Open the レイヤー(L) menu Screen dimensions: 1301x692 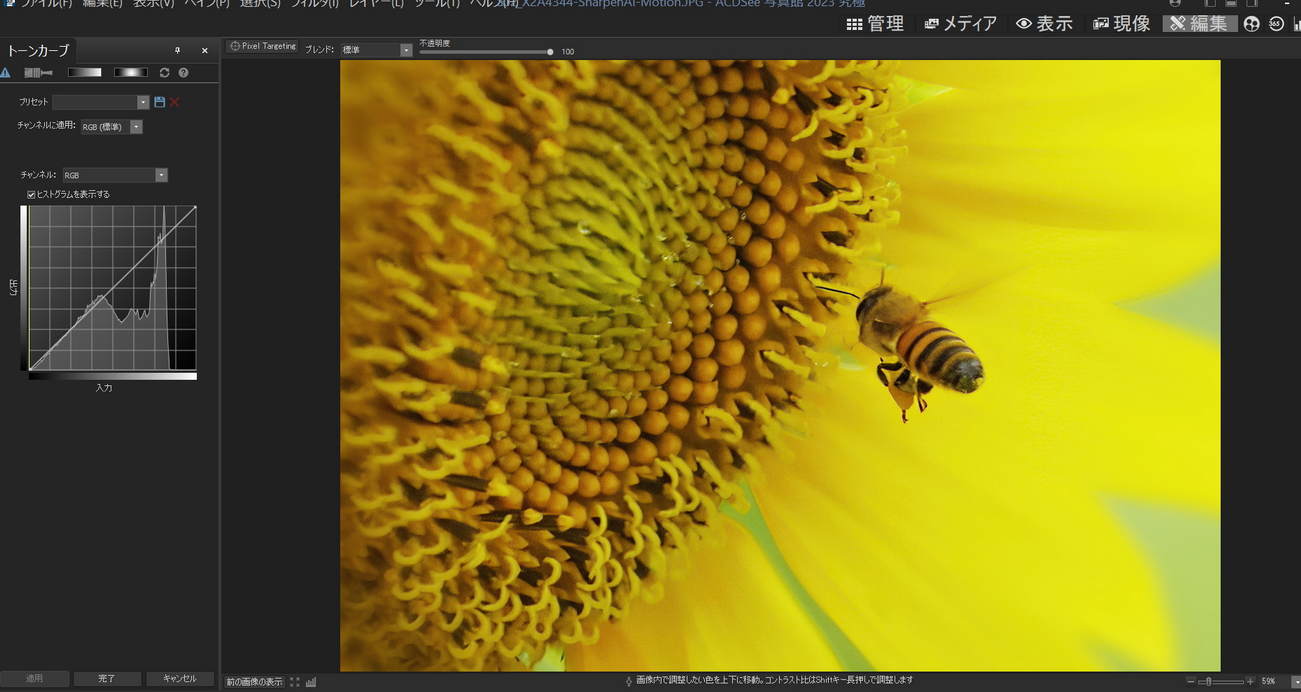[x=377, y=4]
